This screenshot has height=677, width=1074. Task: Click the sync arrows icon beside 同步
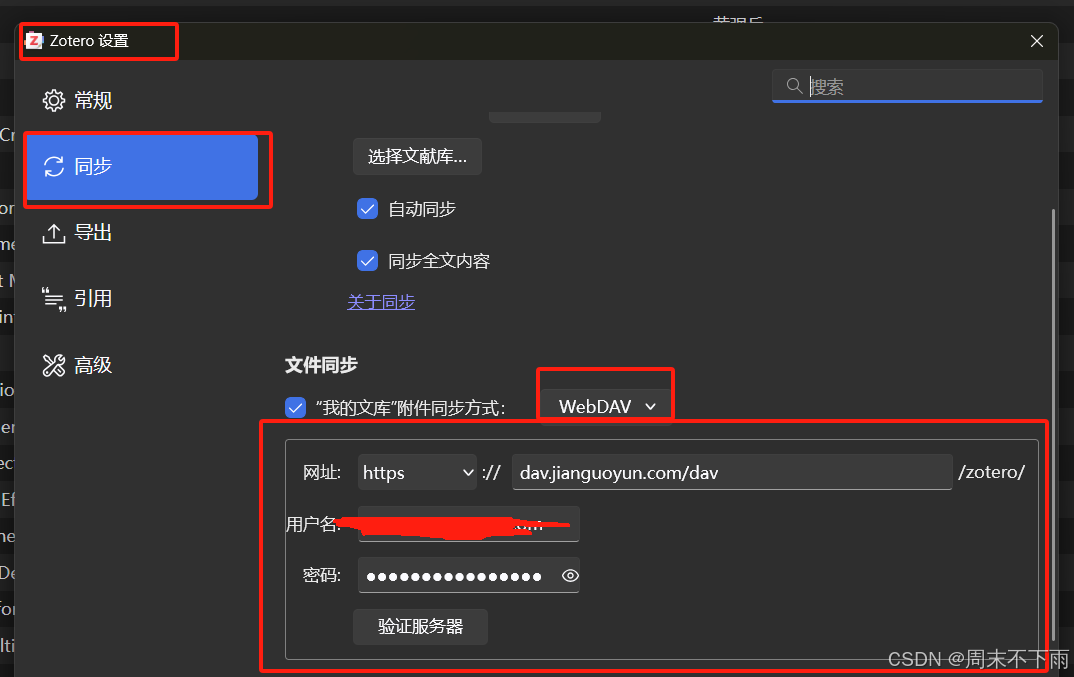point(54,167)
